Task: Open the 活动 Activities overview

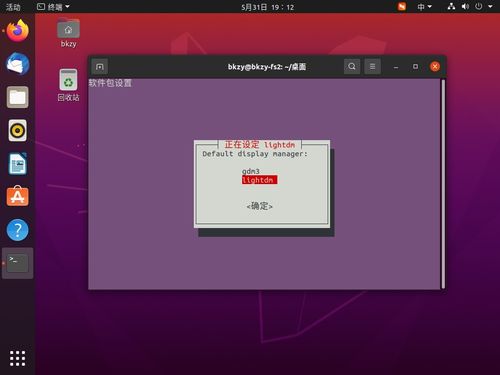Action: [13, 7]
